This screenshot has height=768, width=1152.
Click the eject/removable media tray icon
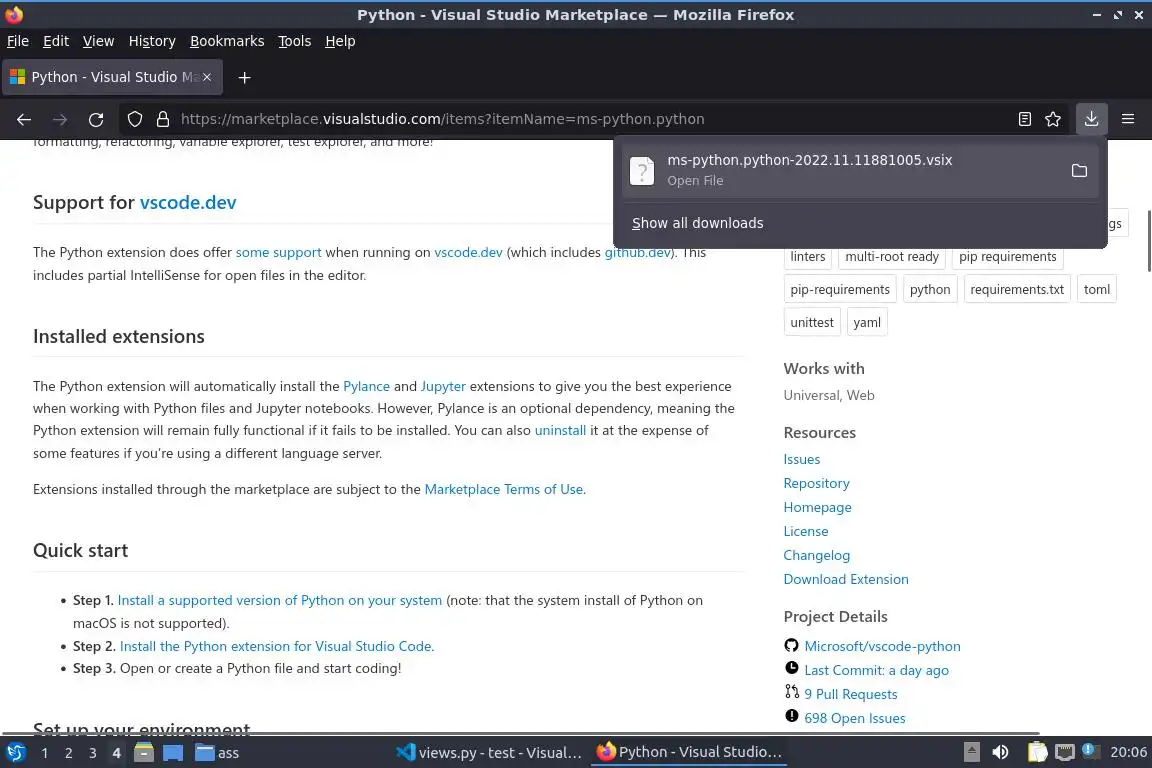pyautogui.click(x=971, y=752)
